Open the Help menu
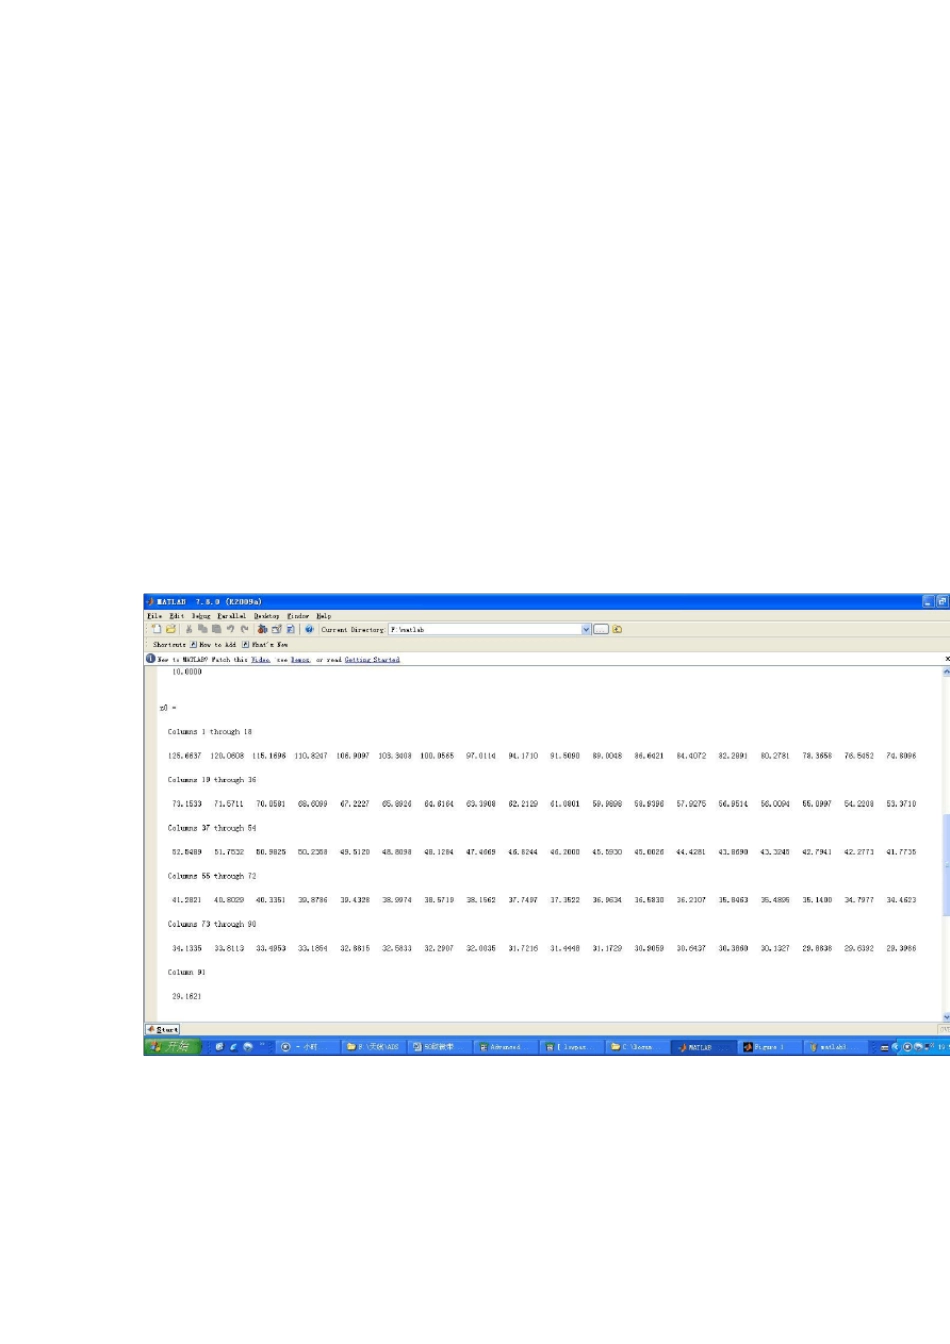 point(323,616)
